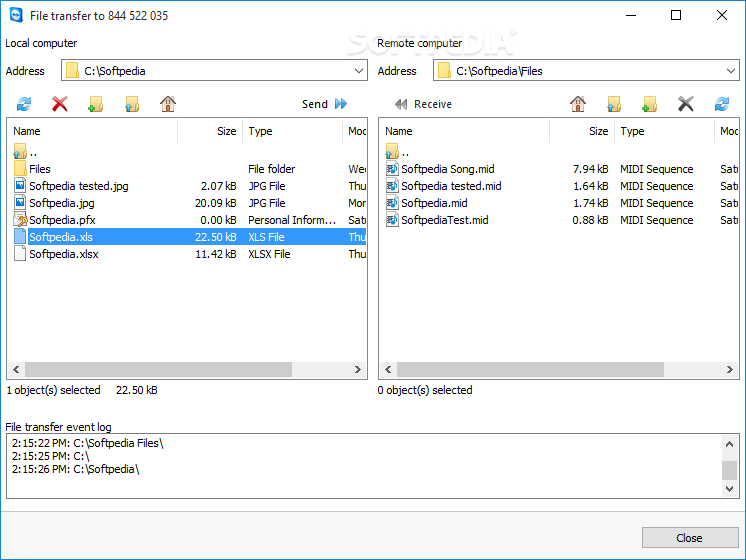Create new folder on remote computer

(649, 104)
